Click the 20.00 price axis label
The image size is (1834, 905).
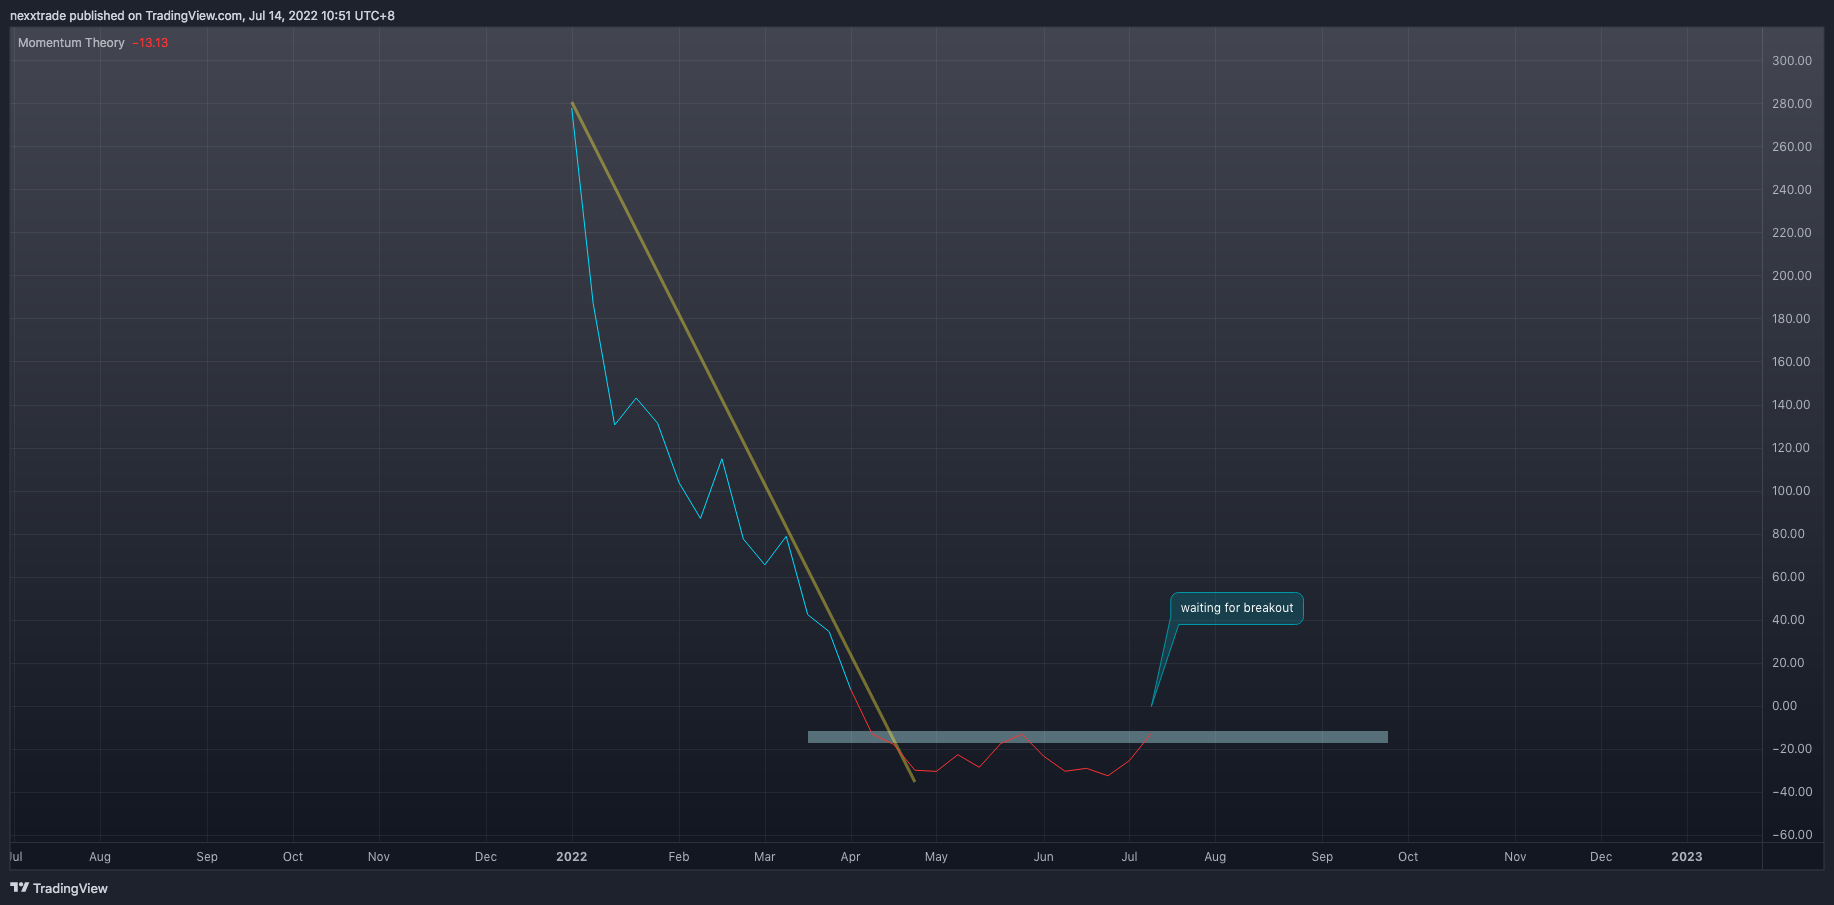click(1788, 663)
